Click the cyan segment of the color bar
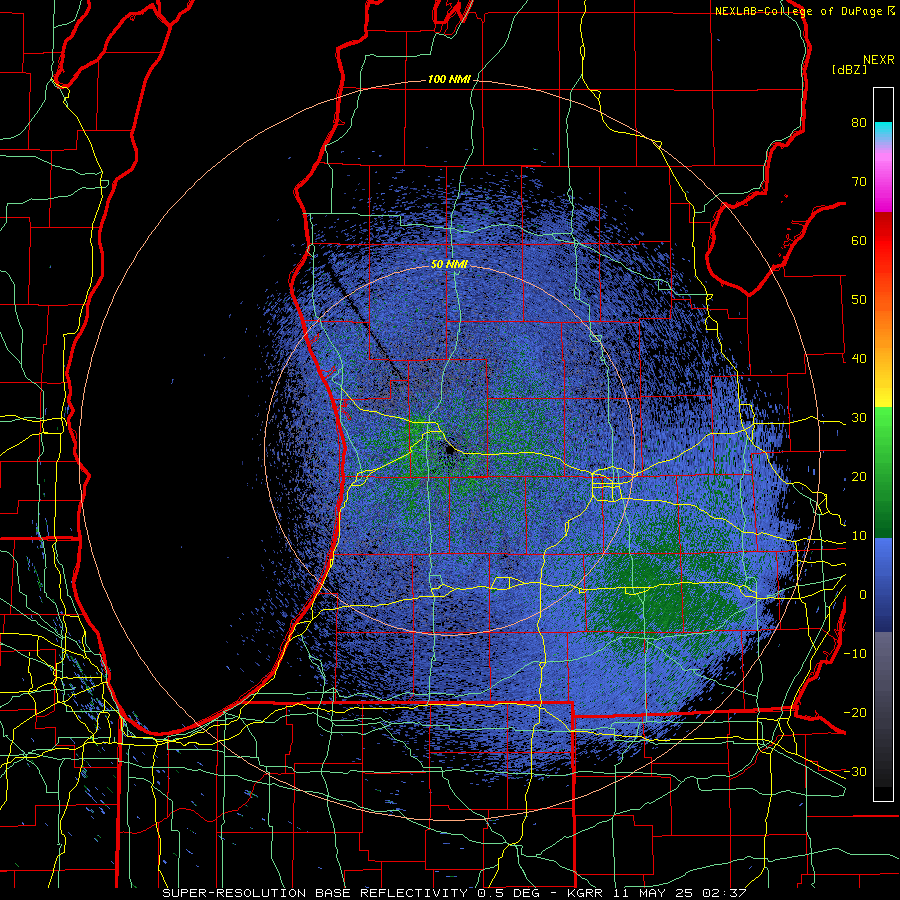 point(883,129)
